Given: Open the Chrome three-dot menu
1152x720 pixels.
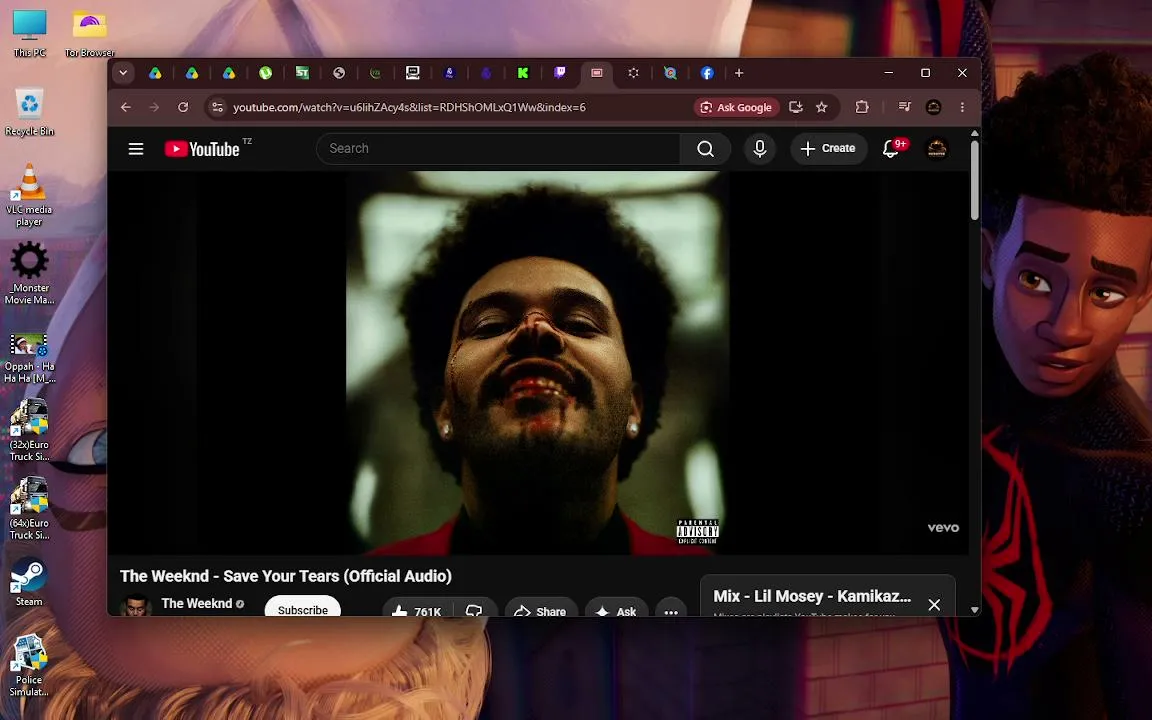Looking at the screenshot, I should (962, 107).
